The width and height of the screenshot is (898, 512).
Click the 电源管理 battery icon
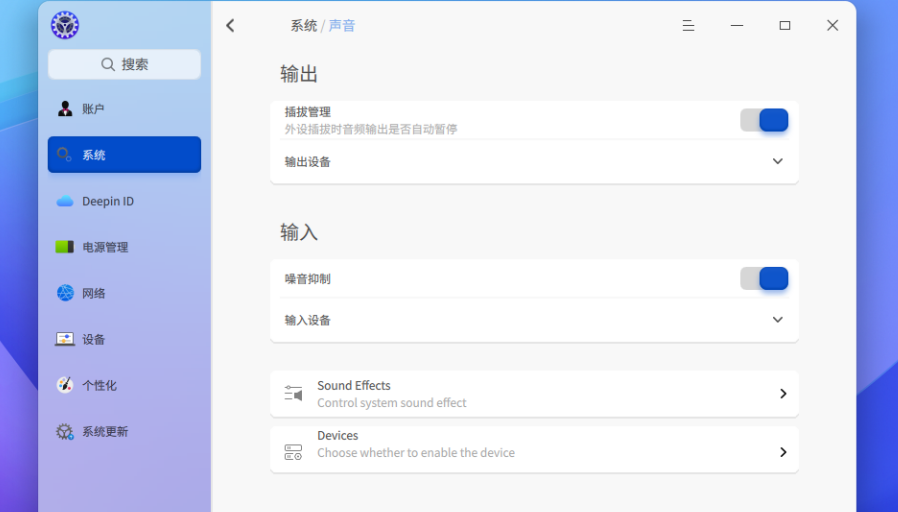[65, 247]
